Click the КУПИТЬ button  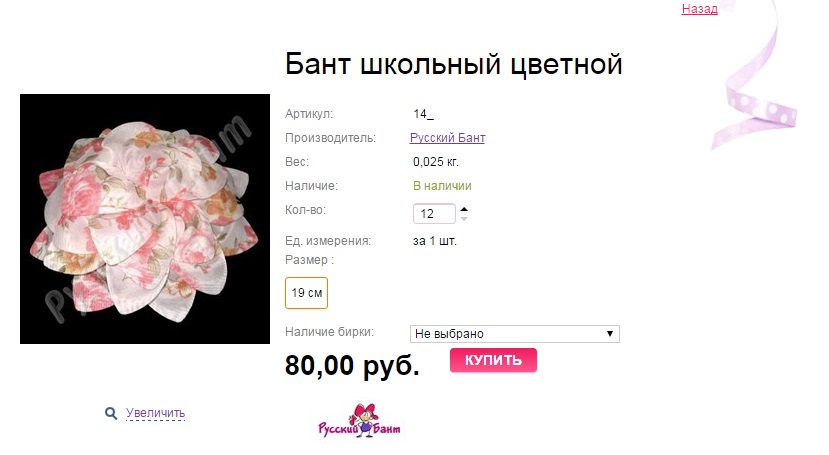(x=493, y=360)
